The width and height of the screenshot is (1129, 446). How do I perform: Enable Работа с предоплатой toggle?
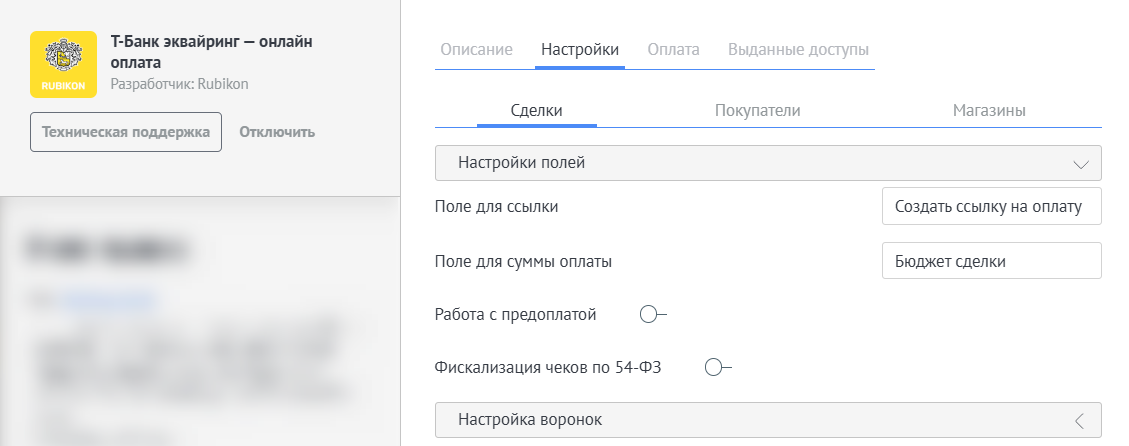coord(653,315)
